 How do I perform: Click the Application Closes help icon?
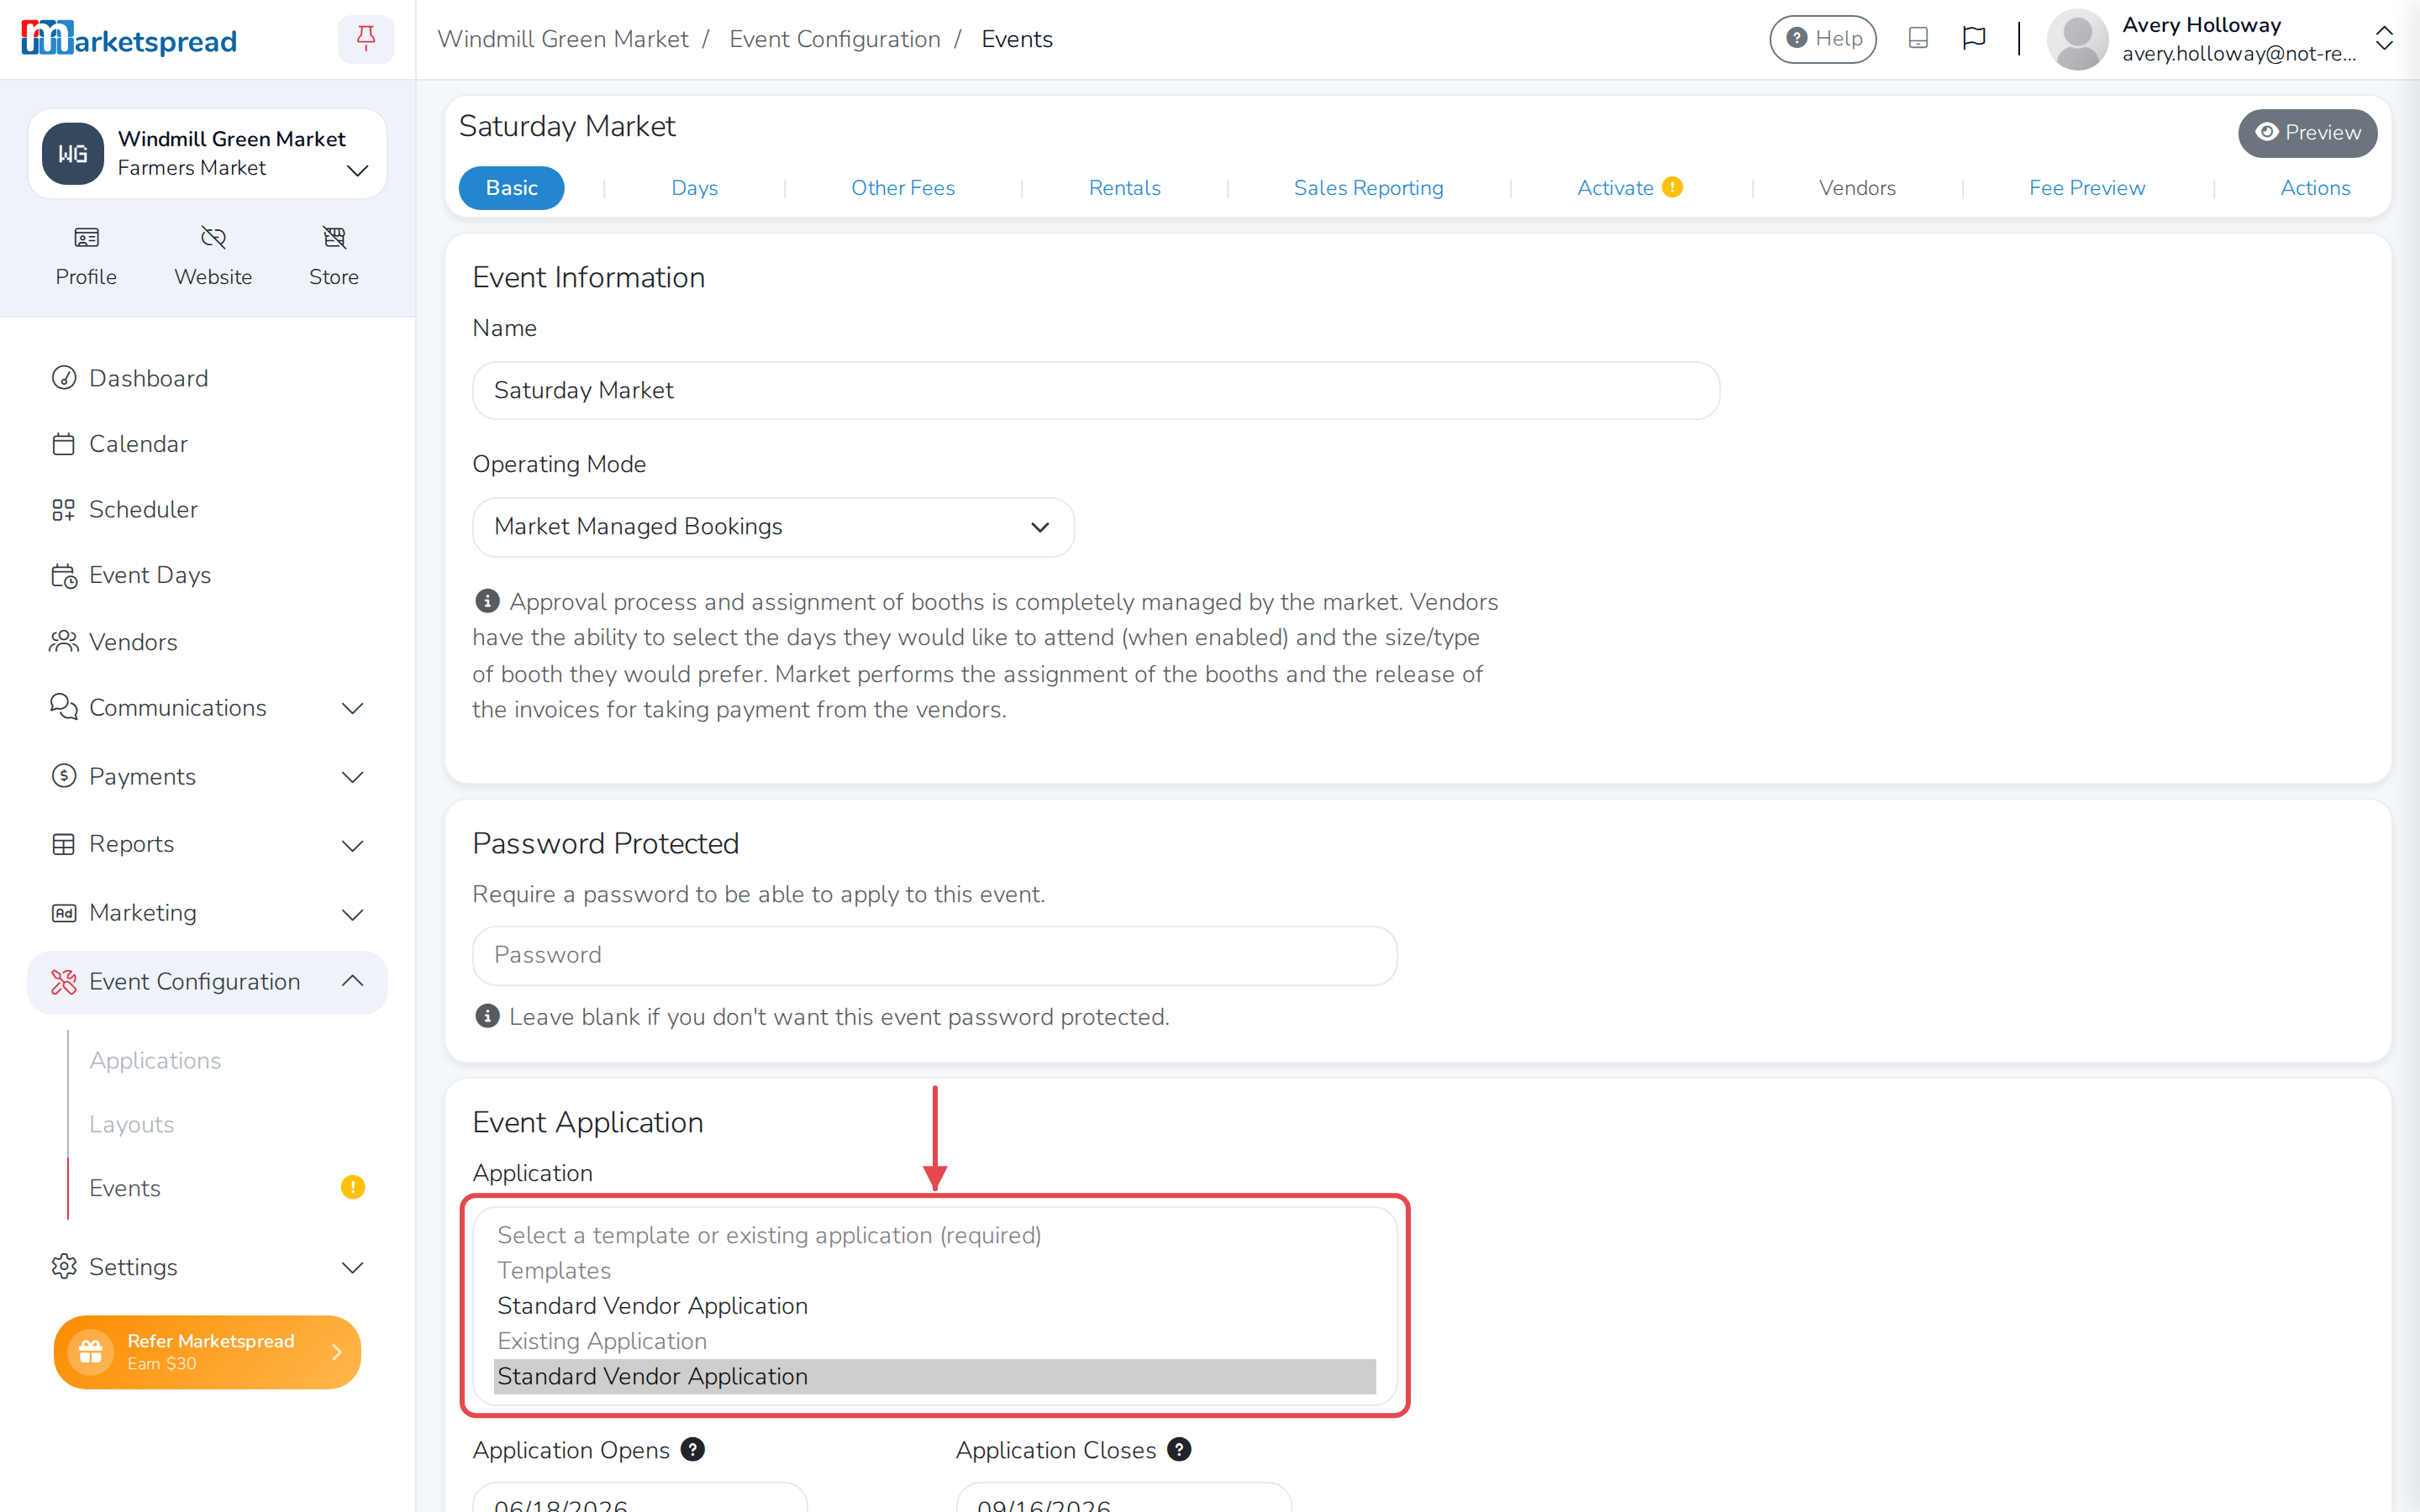1179,1449
